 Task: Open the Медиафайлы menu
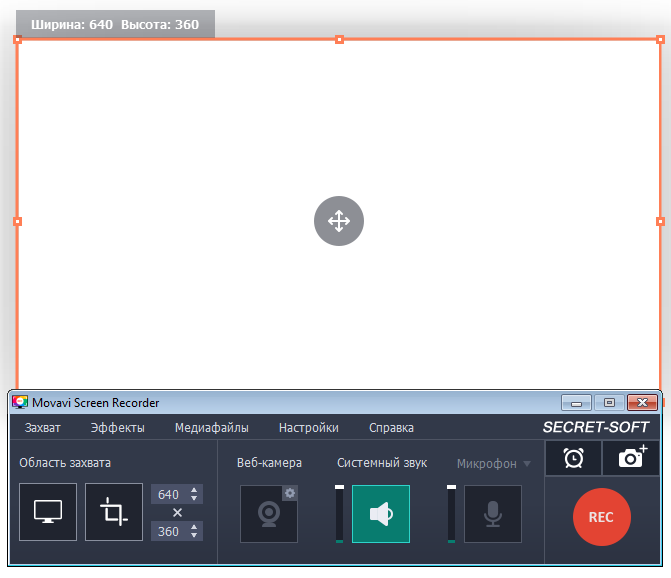pos(211,428)
